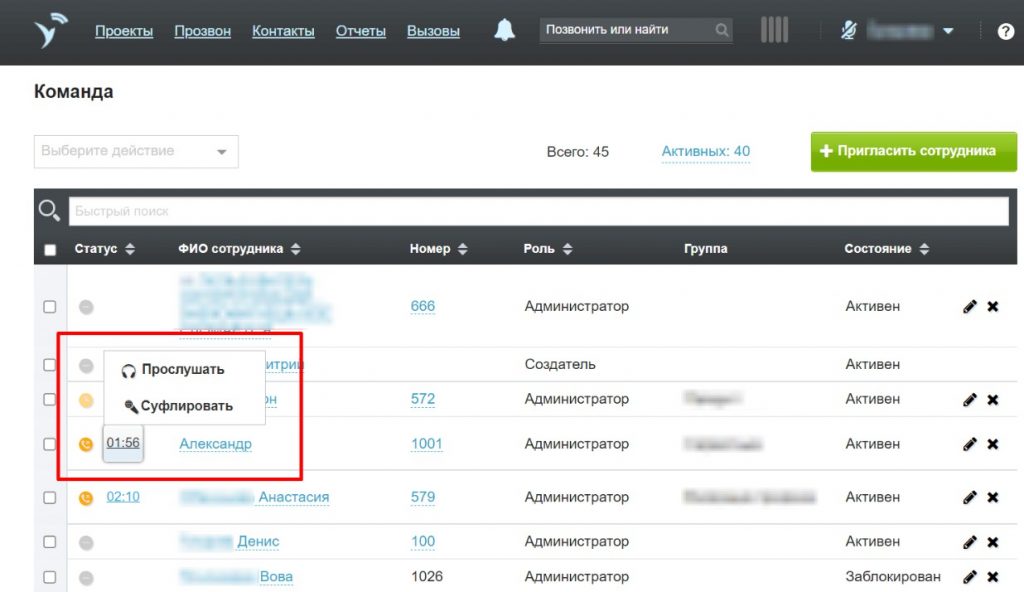Click the Активных: 40 filter link
The height and width of the screenshot is (592, 1024).
(x=705, y=152)
